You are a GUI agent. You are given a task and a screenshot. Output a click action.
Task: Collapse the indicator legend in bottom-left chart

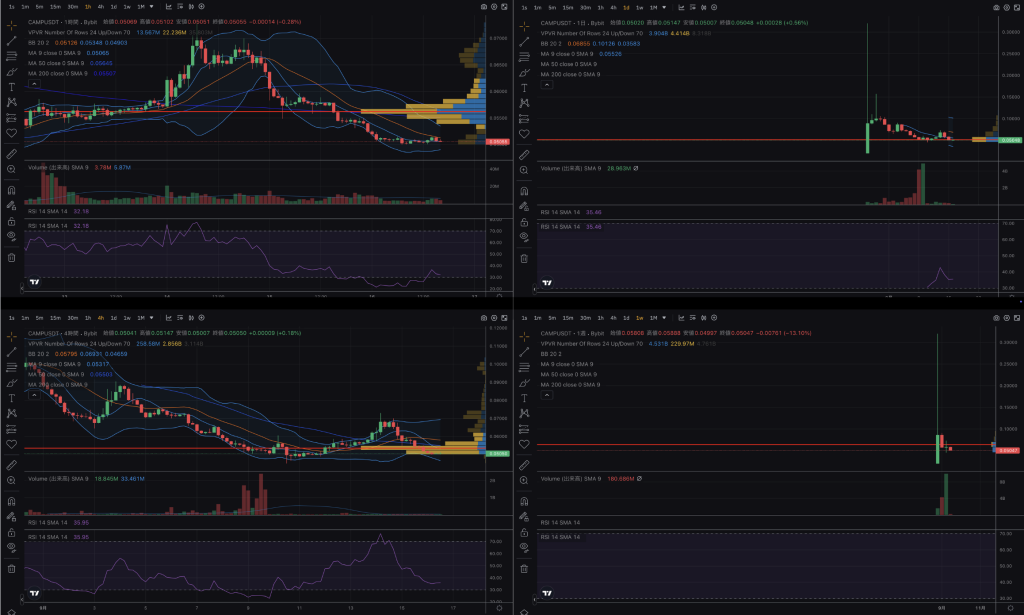(x=34, y=396)
